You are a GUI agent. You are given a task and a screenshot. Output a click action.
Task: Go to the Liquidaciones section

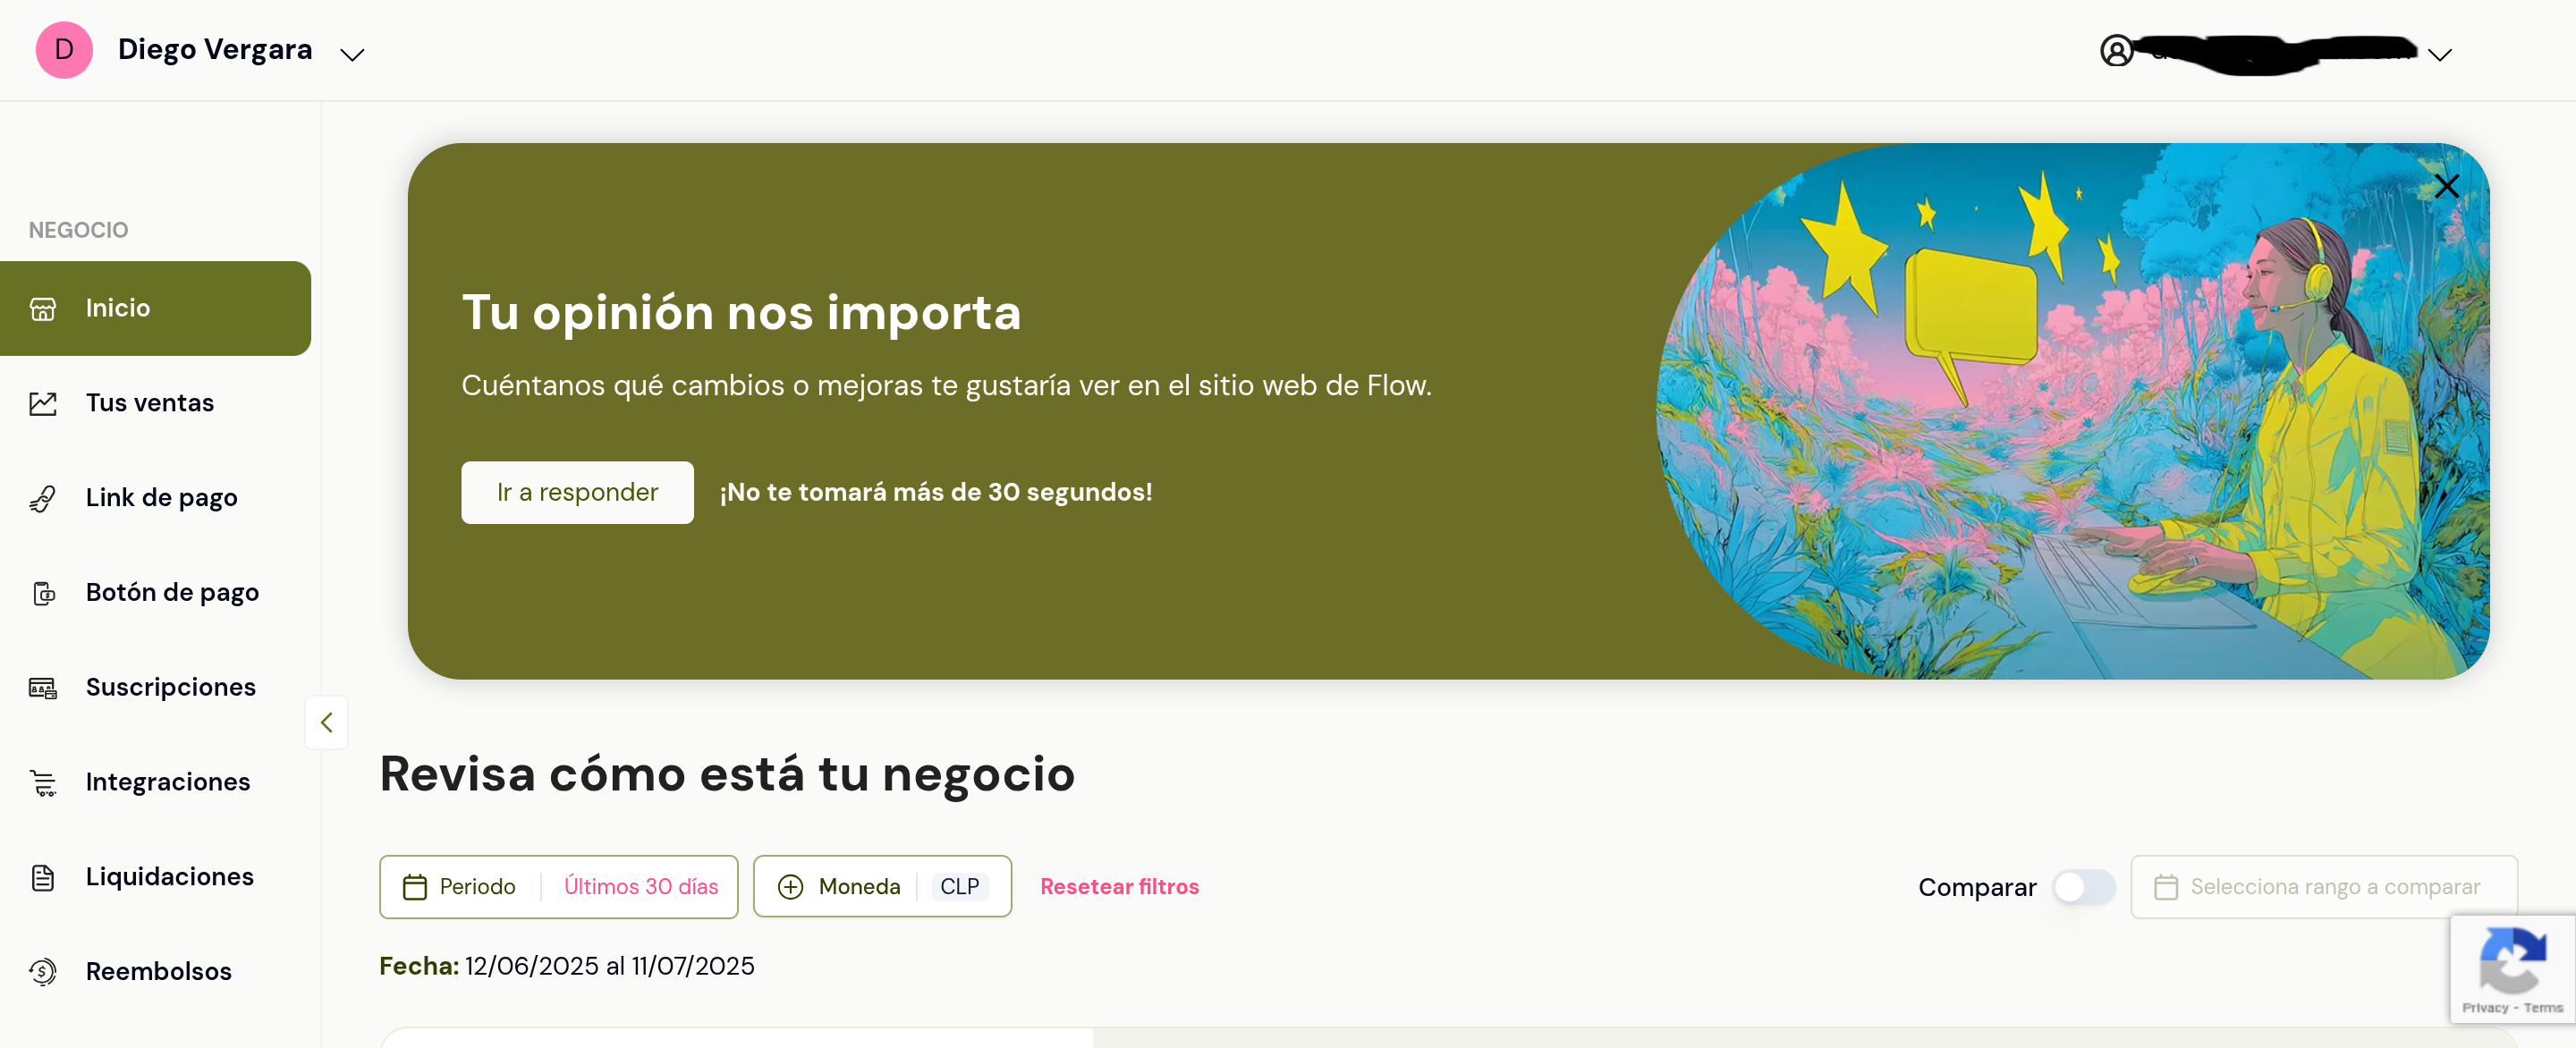(169, 877)
